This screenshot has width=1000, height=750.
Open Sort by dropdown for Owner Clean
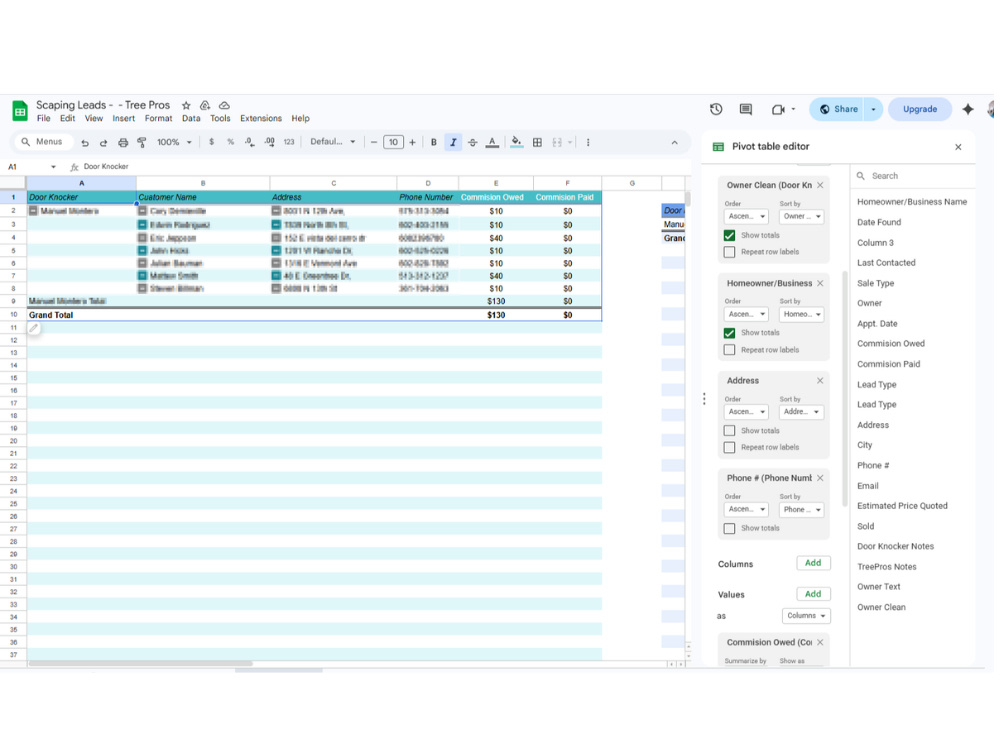pos(802,216)
